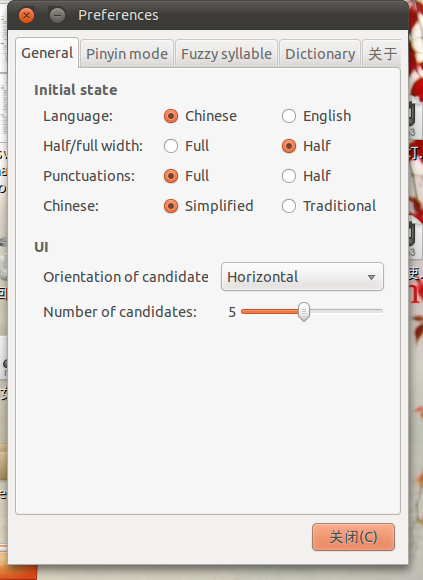This screenshot has height=580, width=423.
Task: Select the General tab
Action: pyautogui.click(x=47, y=53)
